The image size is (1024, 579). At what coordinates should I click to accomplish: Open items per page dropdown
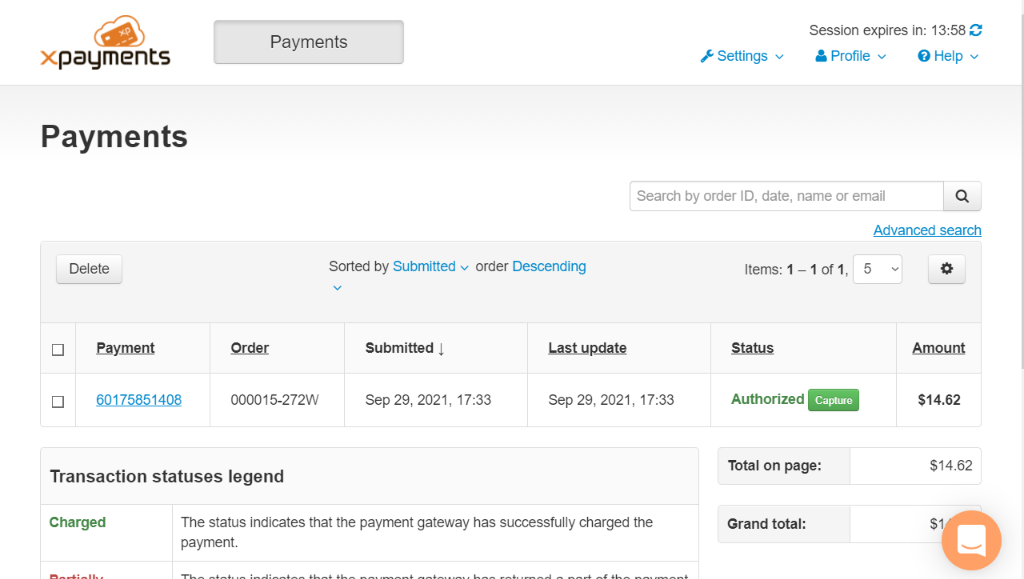click(878, 269)
